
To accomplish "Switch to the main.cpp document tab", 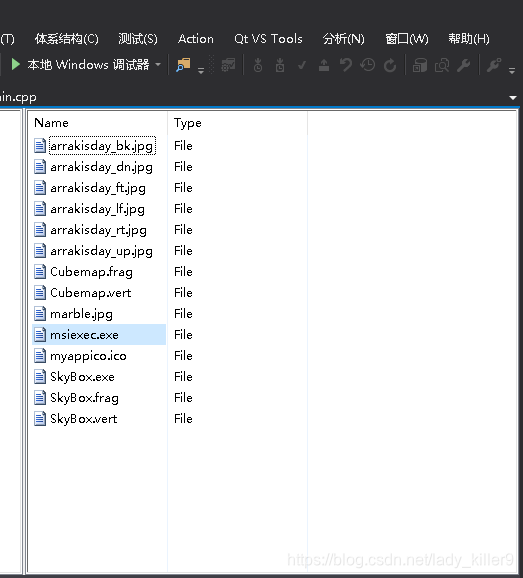I will pyautogui.click(x=18, y=97).
